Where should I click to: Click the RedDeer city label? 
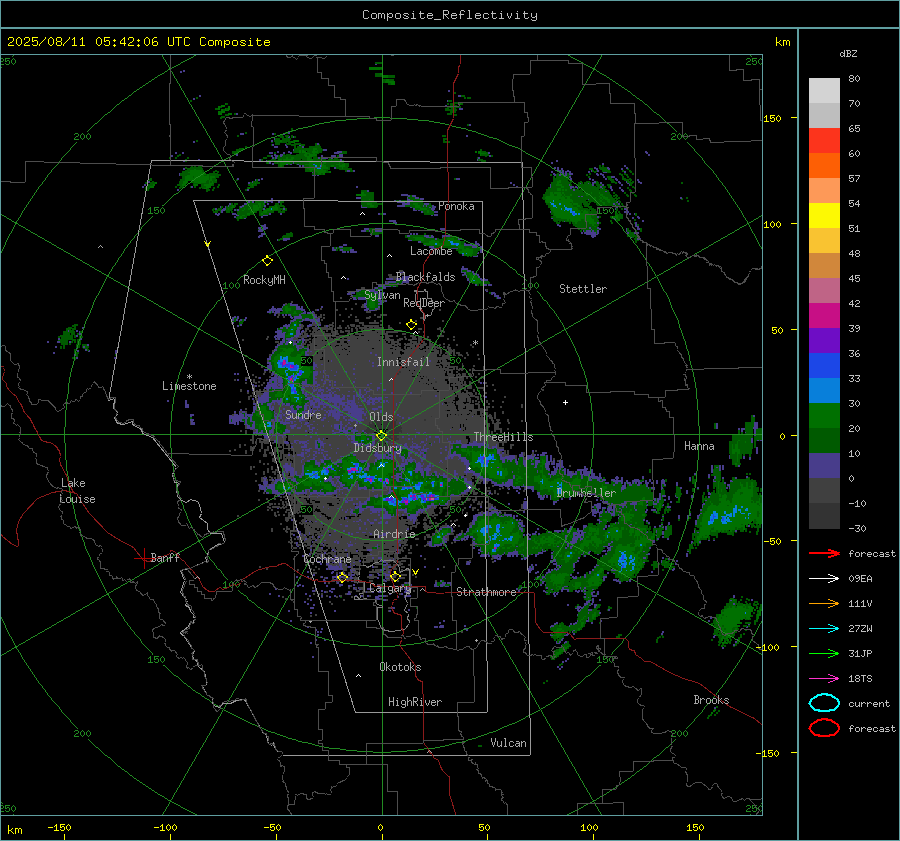tap(424, 303)
